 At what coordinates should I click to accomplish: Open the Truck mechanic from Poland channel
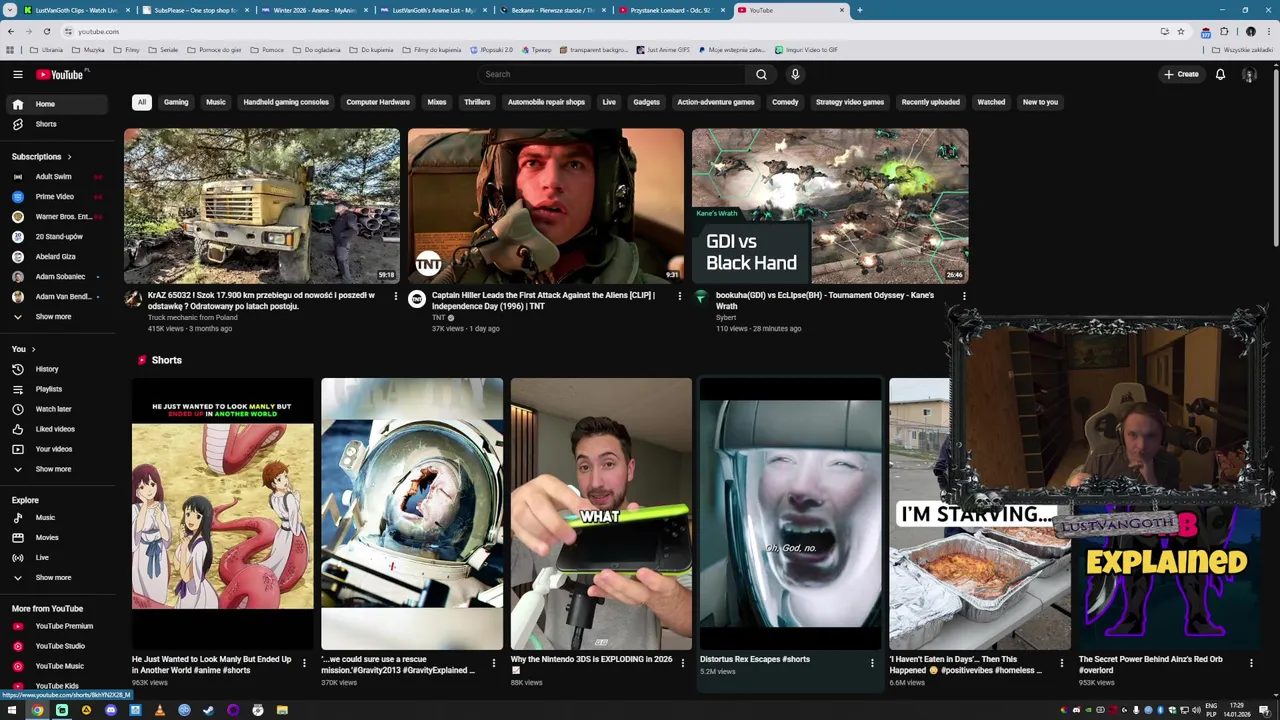(x=192, y=318)
